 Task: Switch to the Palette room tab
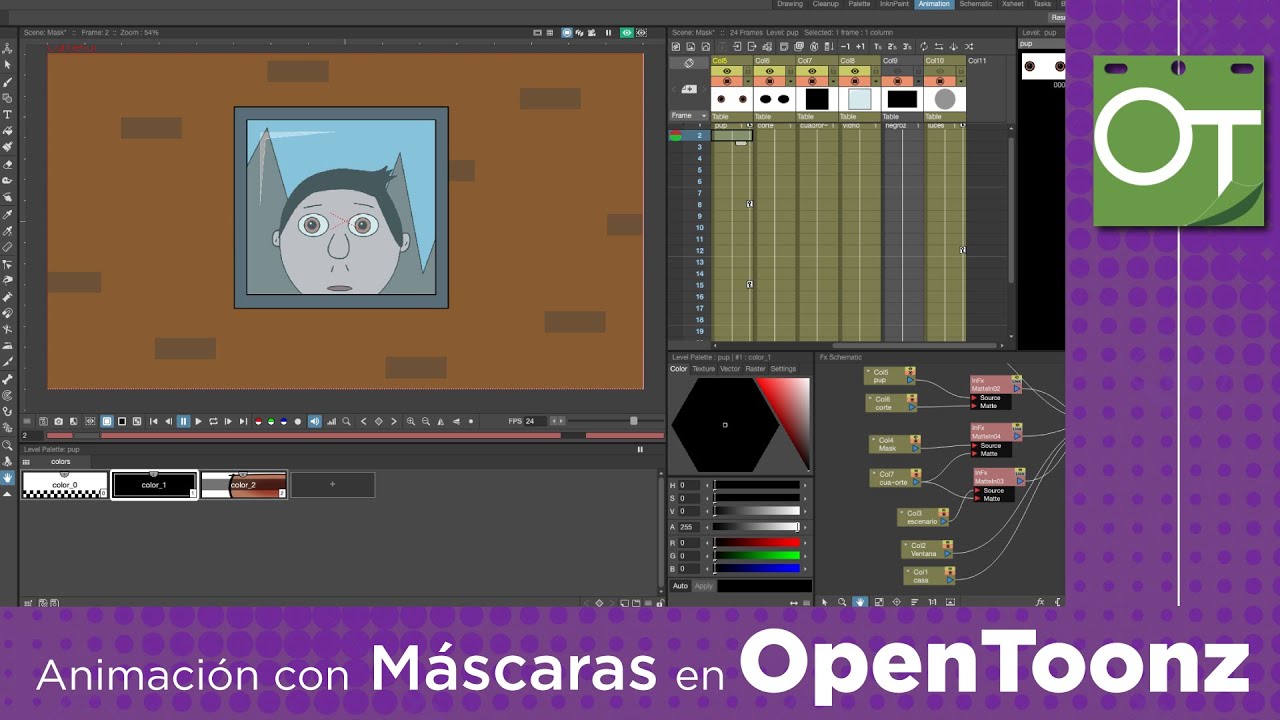[859, 4]
